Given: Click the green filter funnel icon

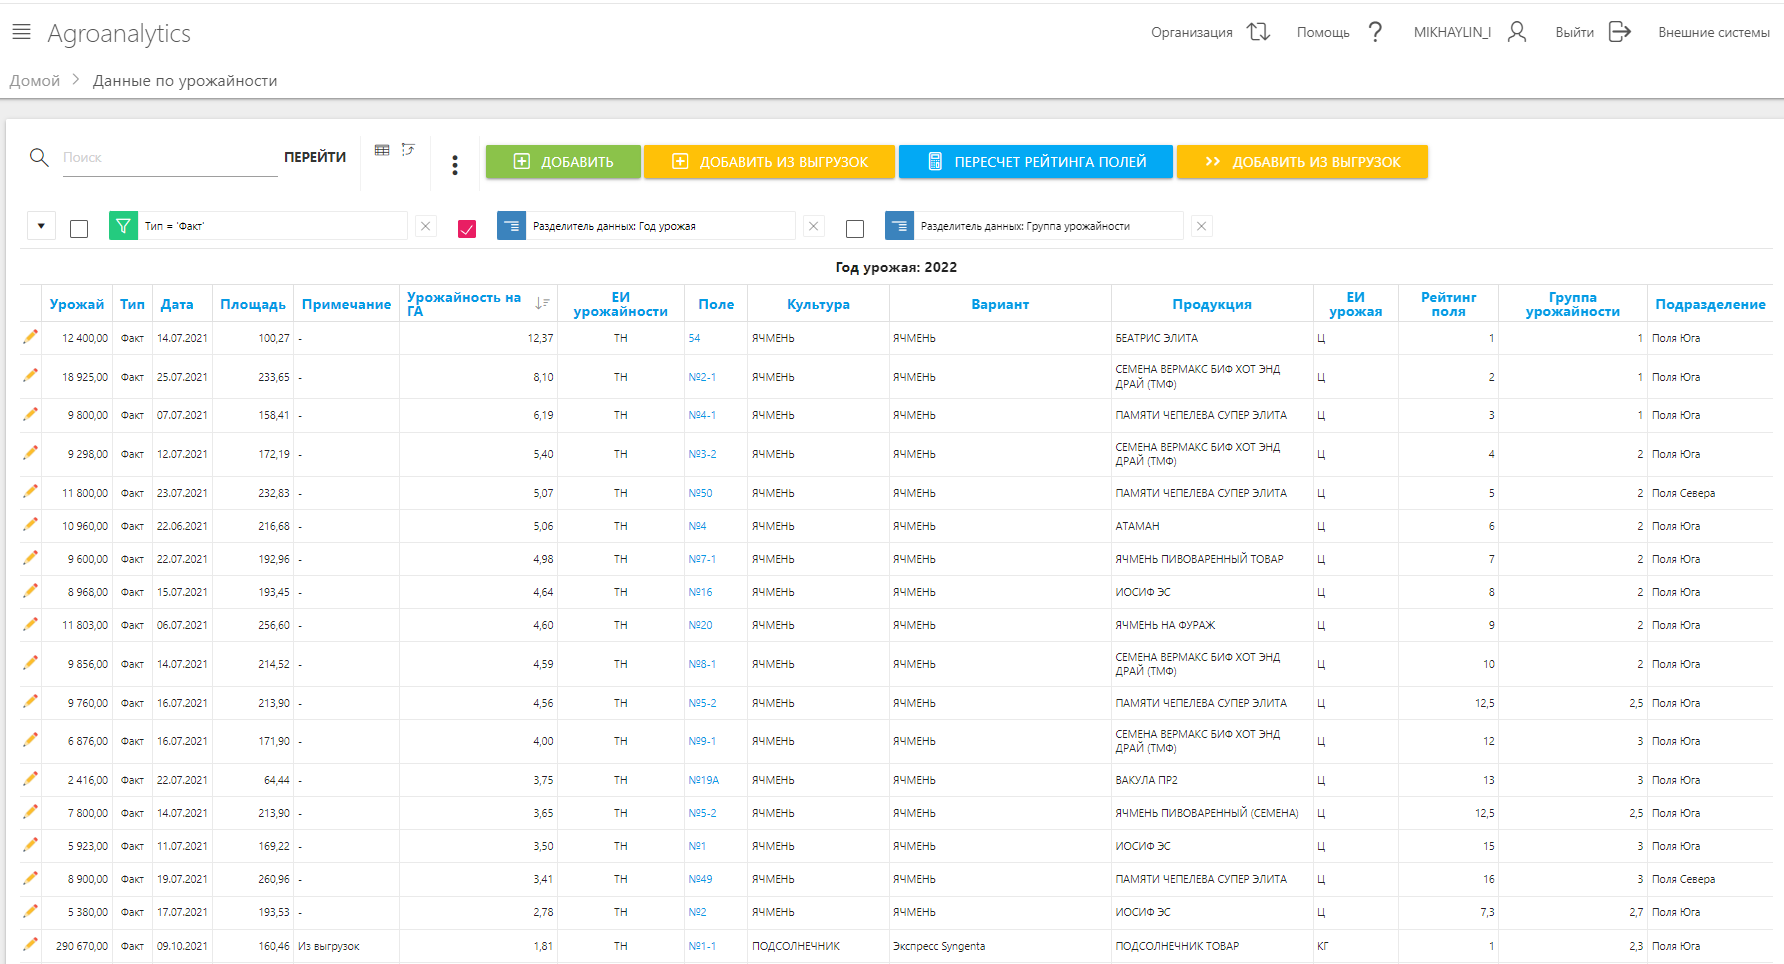Looking at the screenshot, I should coord(123,226).
